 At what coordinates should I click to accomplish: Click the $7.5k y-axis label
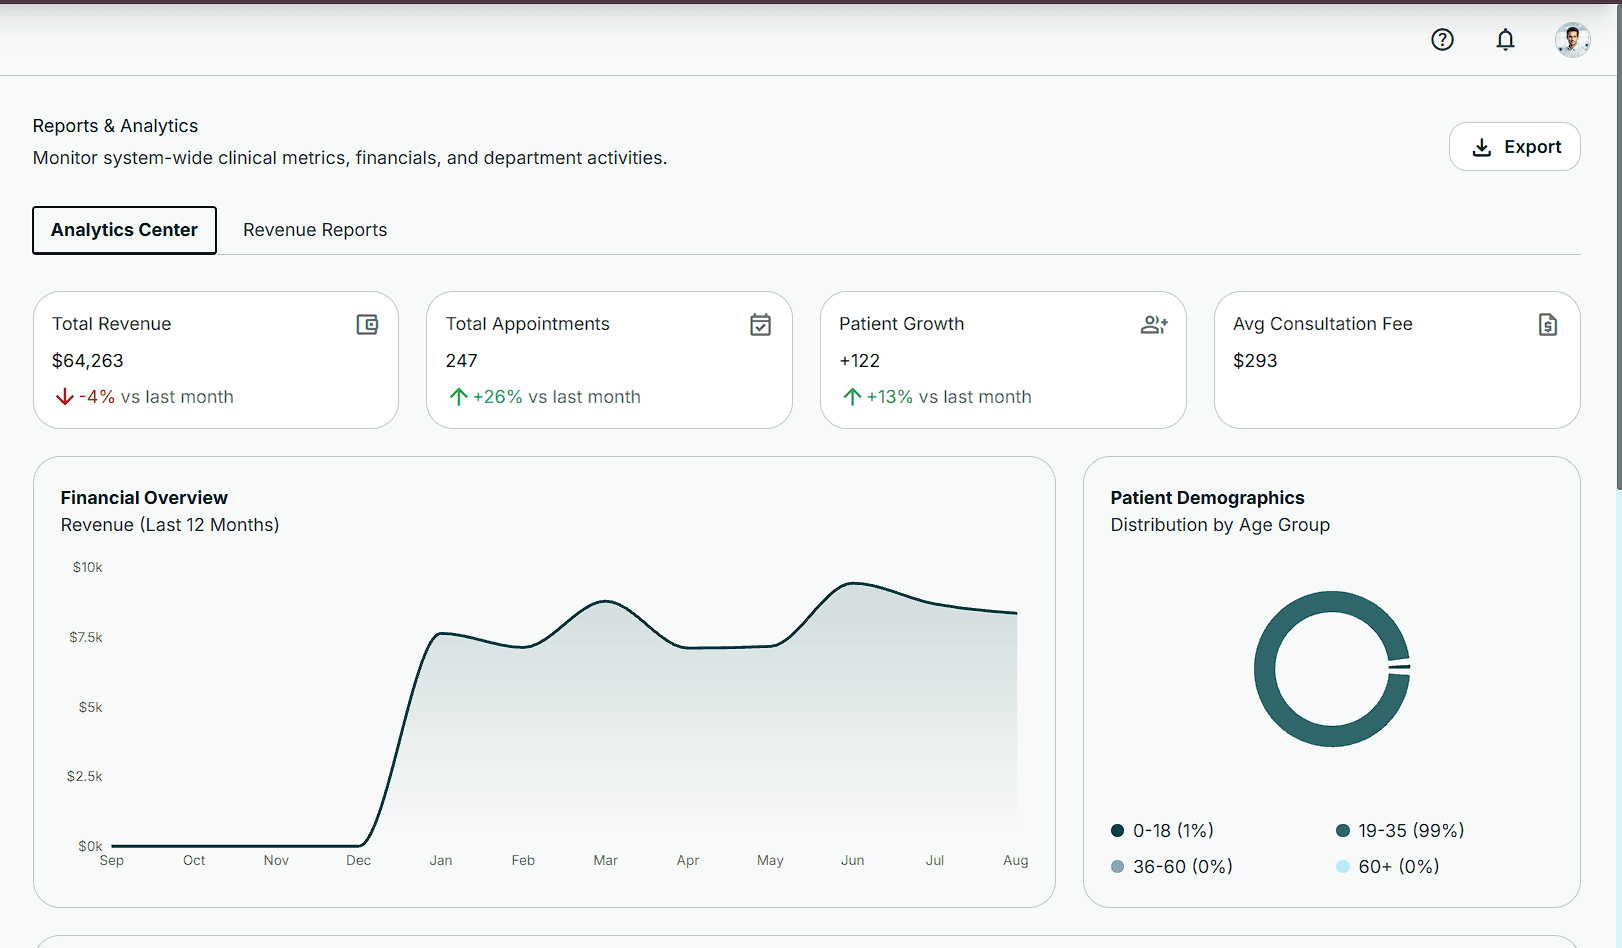(x=86, y=637)
